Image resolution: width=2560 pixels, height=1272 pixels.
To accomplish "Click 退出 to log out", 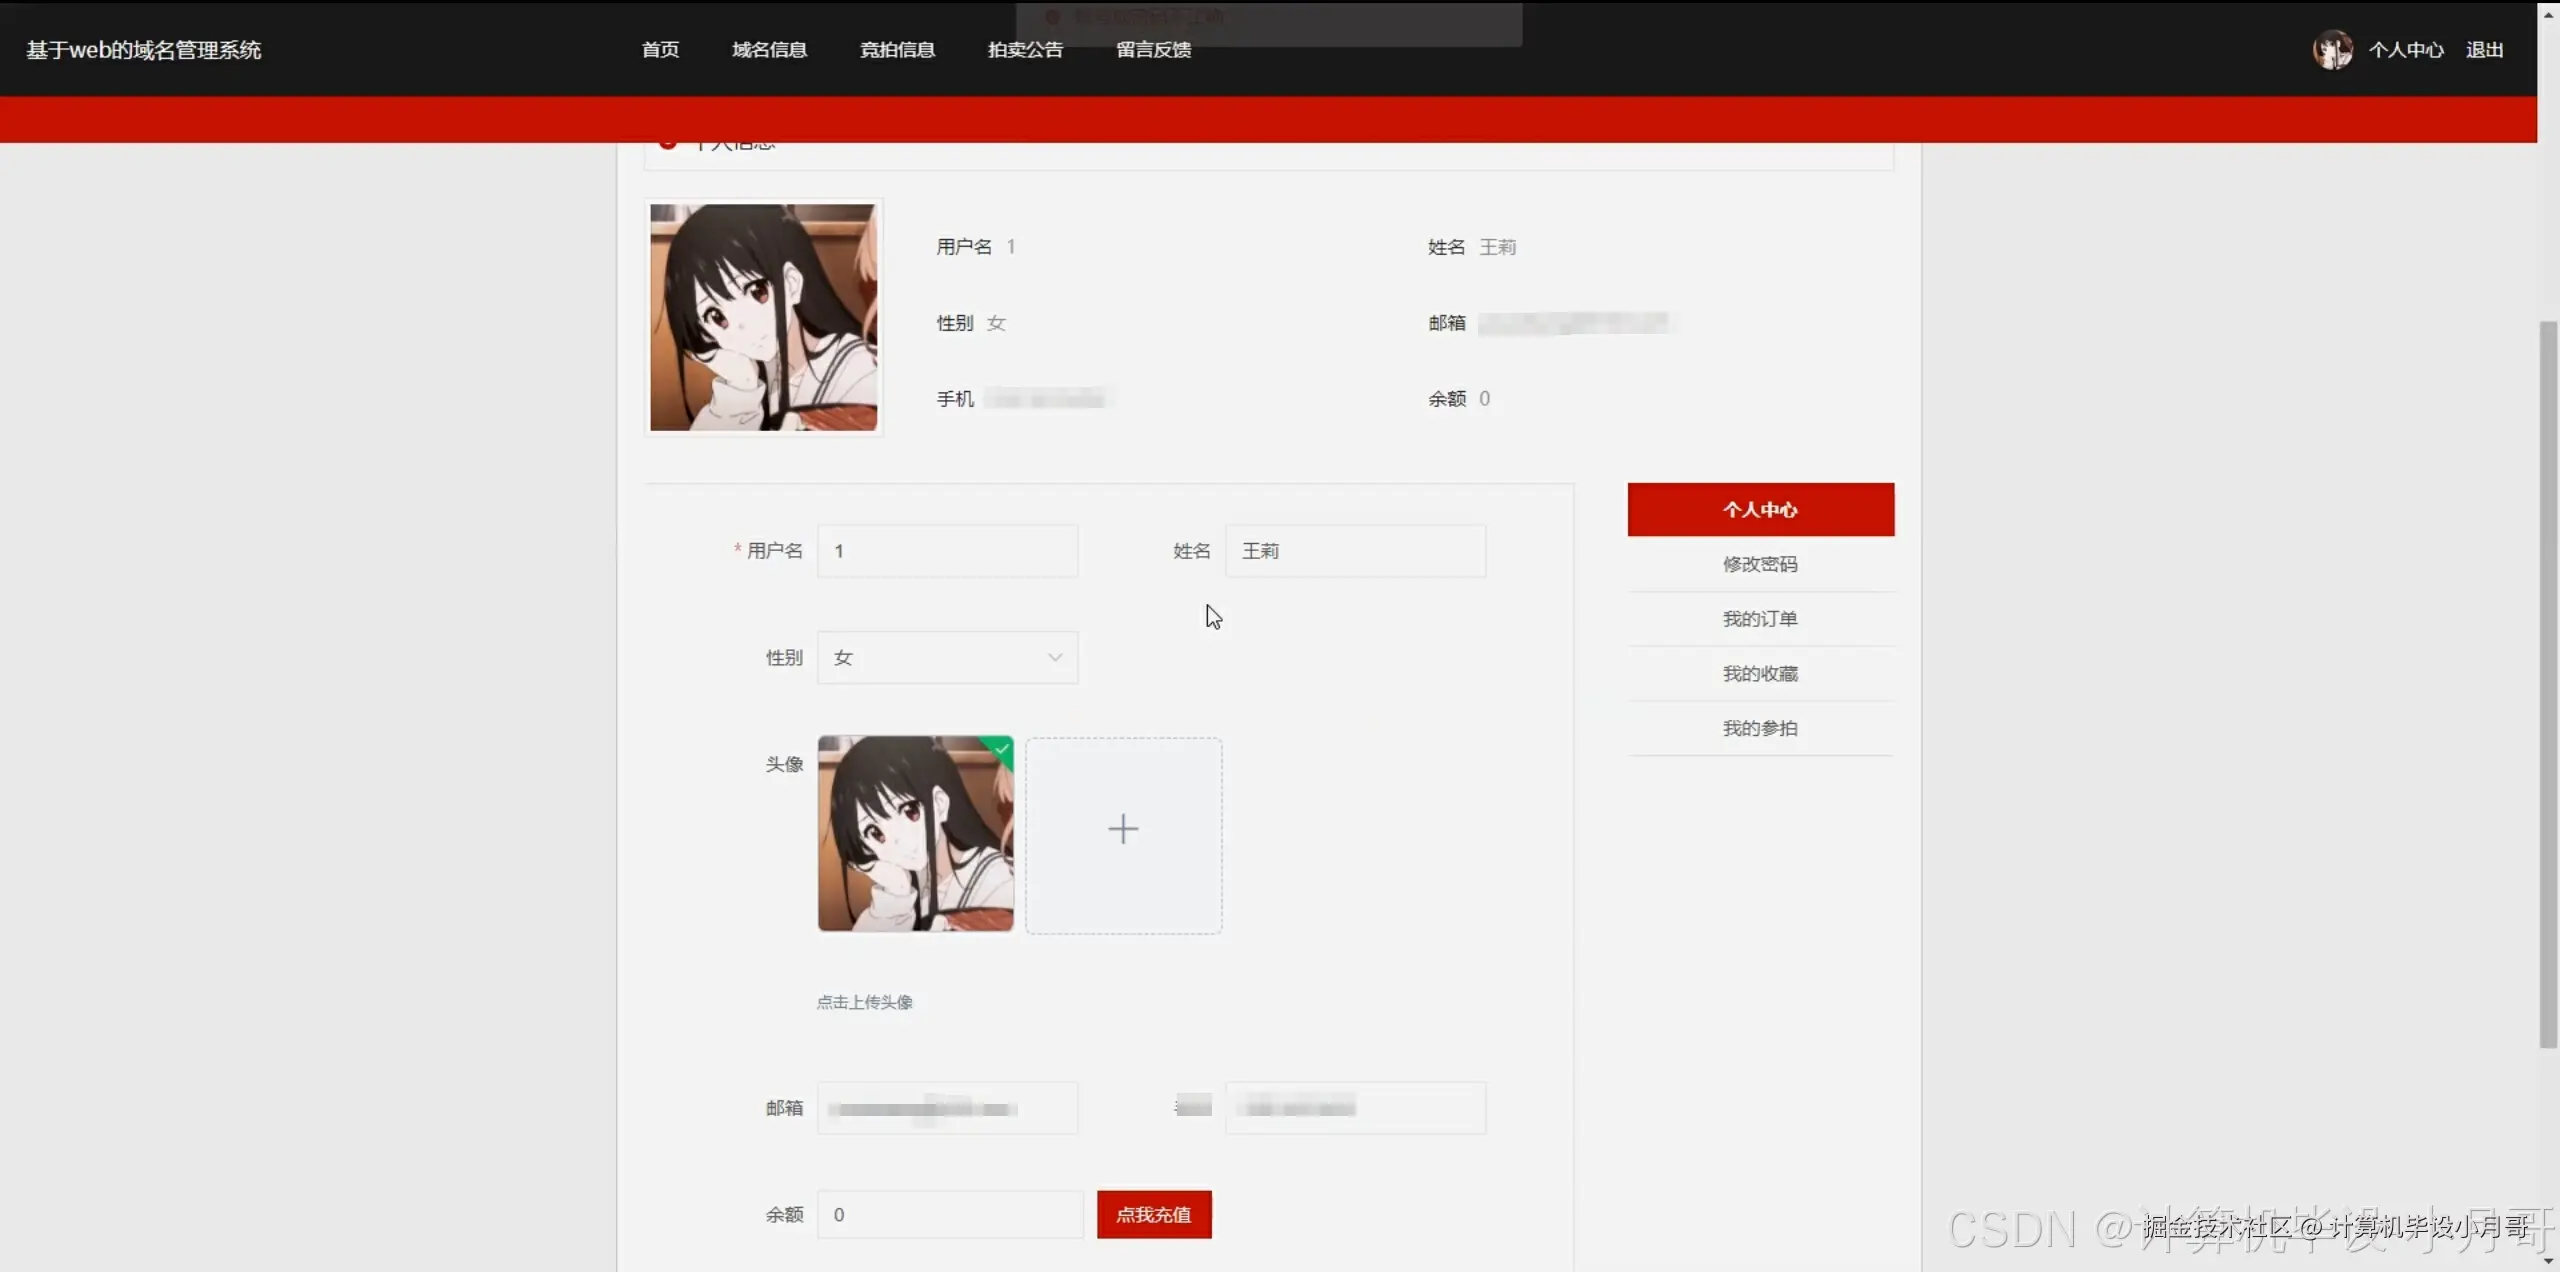I will point(2484,49).
